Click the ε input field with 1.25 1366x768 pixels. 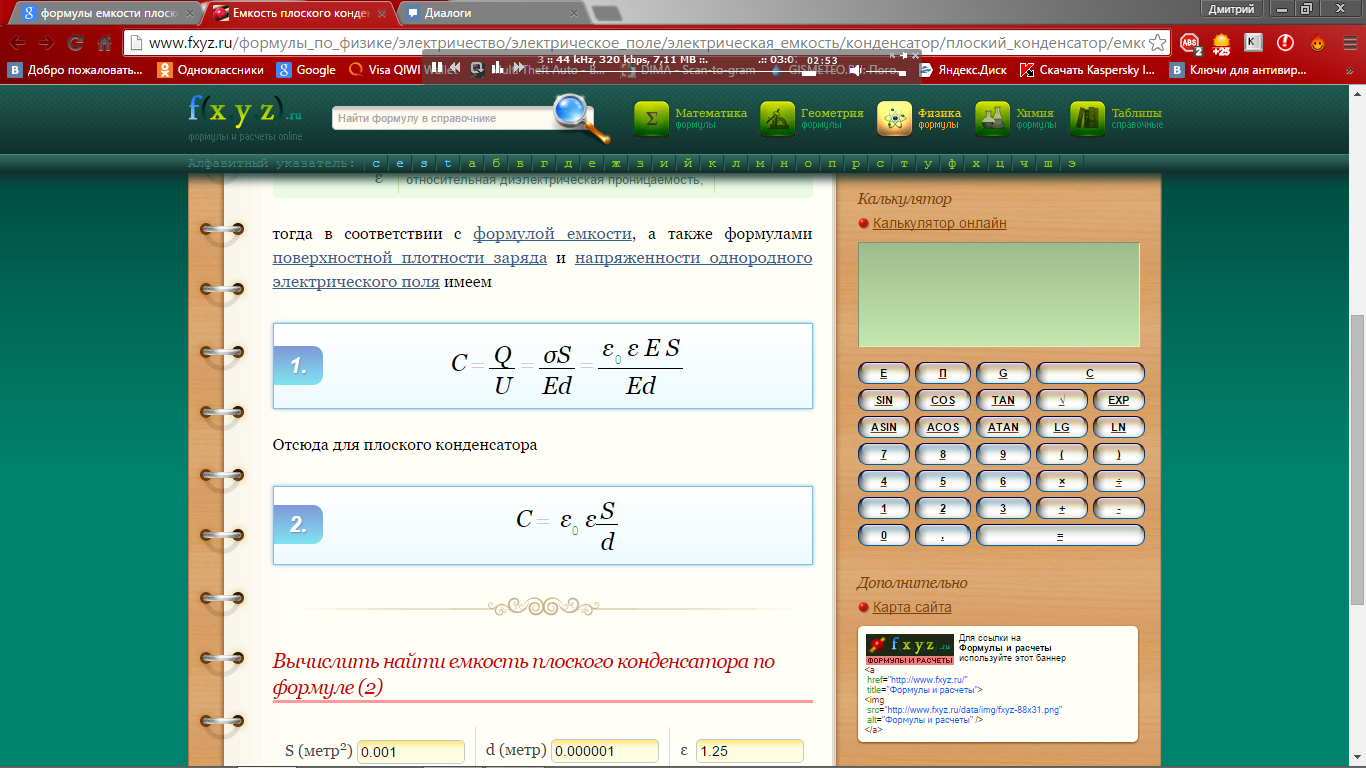point(750,752)
